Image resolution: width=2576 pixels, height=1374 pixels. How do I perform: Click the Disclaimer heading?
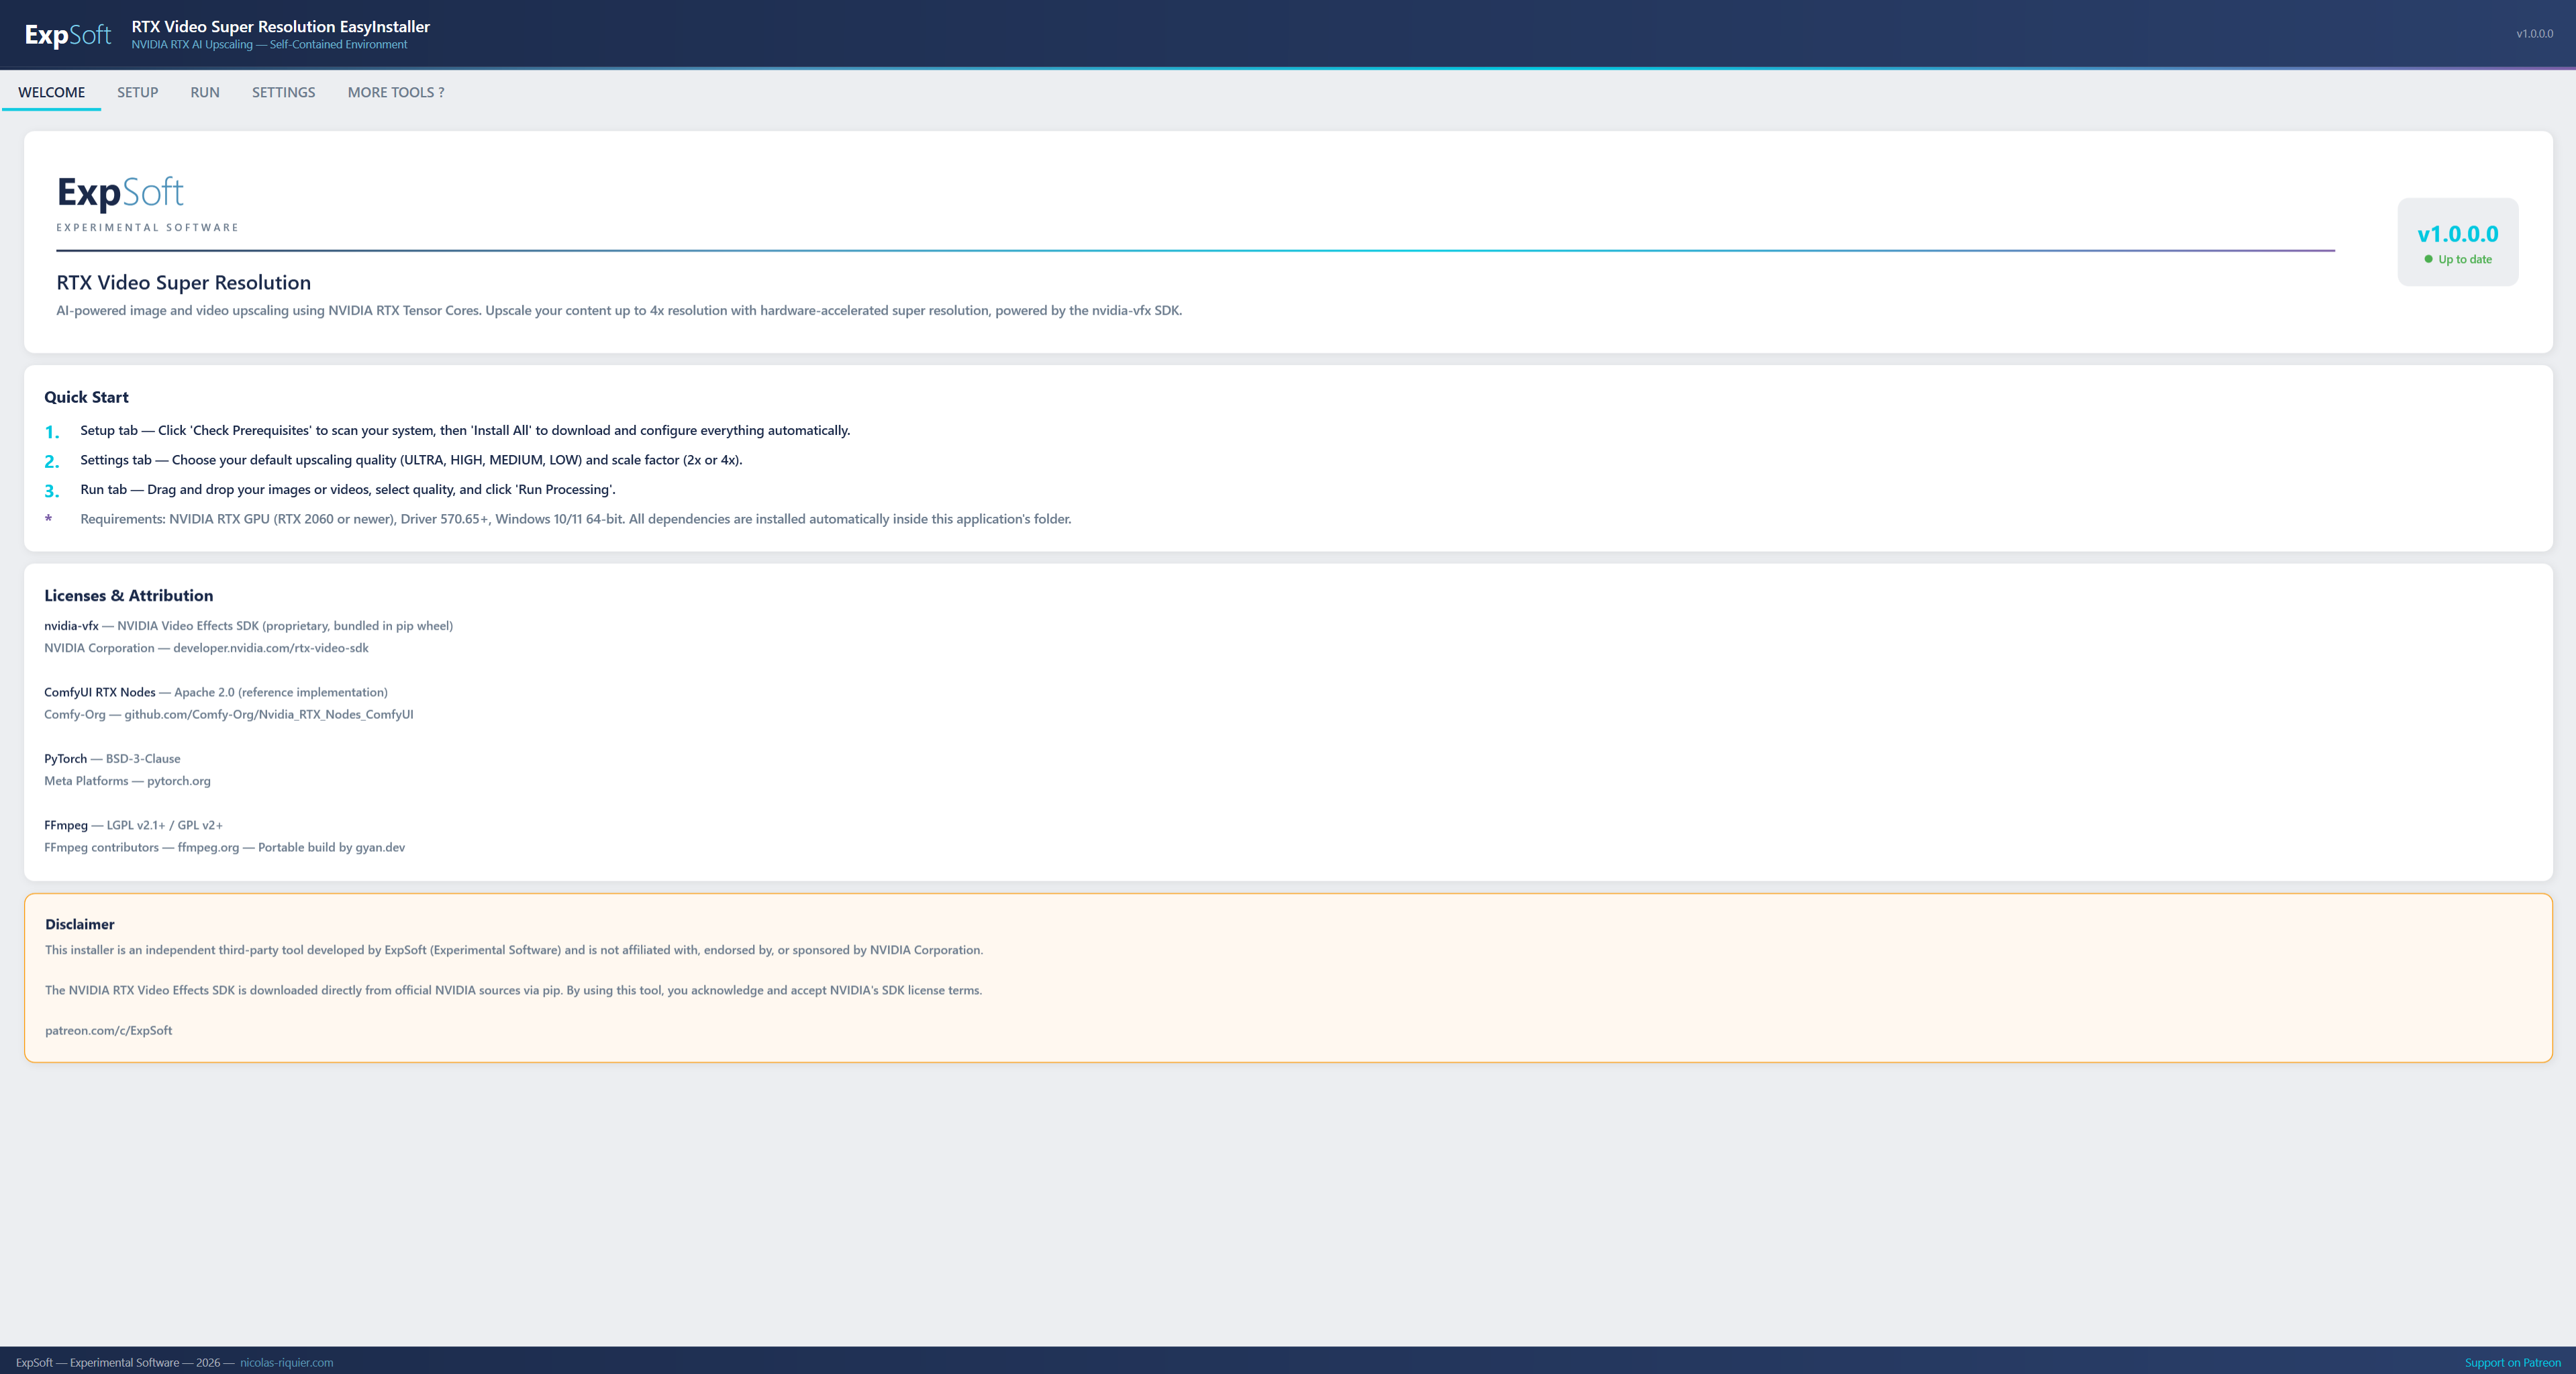(x=79, y=925)
